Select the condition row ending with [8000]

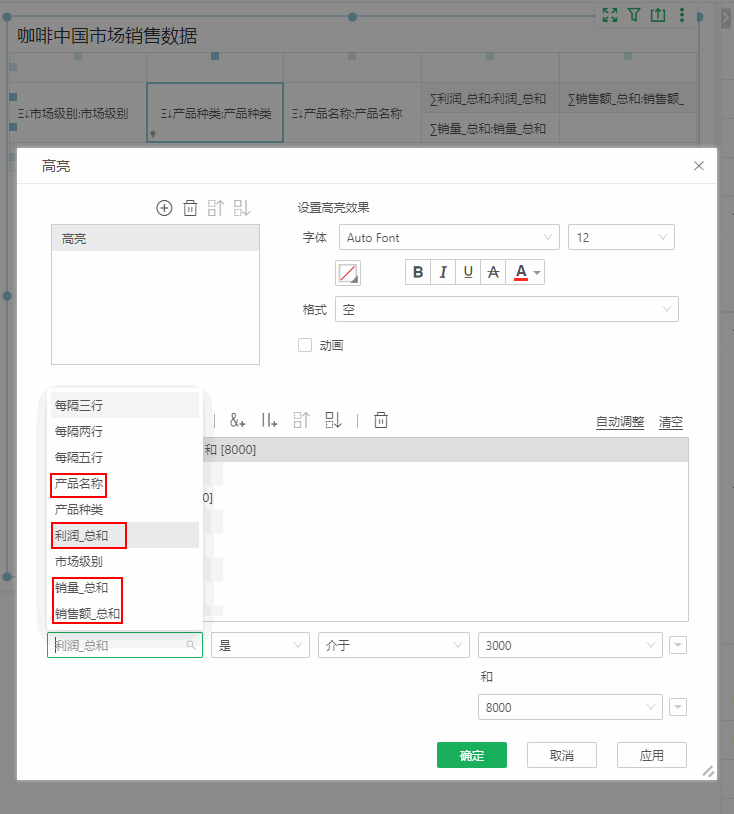point(445,450)
